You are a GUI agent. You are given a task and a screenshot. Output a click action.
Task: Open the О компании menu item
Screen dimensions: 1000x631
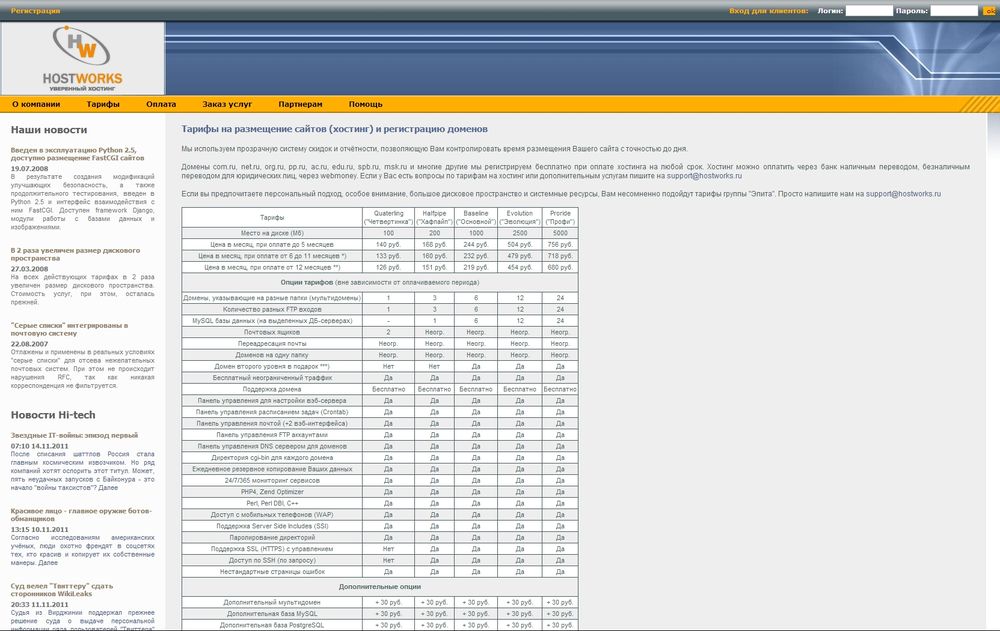(36, 104)
